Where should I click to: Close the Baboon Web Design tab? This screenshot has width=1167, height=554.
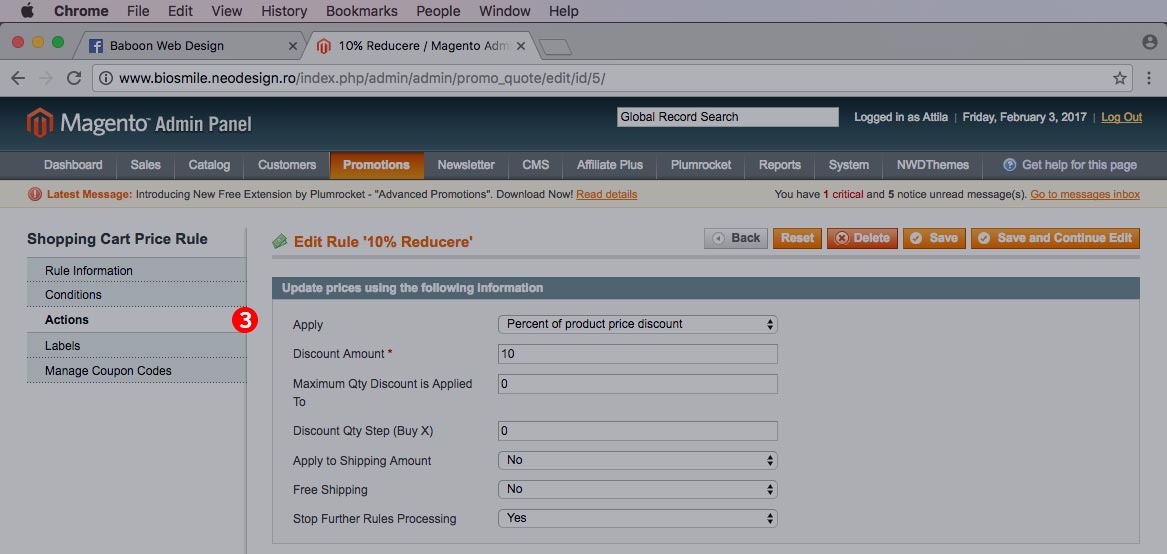[293, 46]
